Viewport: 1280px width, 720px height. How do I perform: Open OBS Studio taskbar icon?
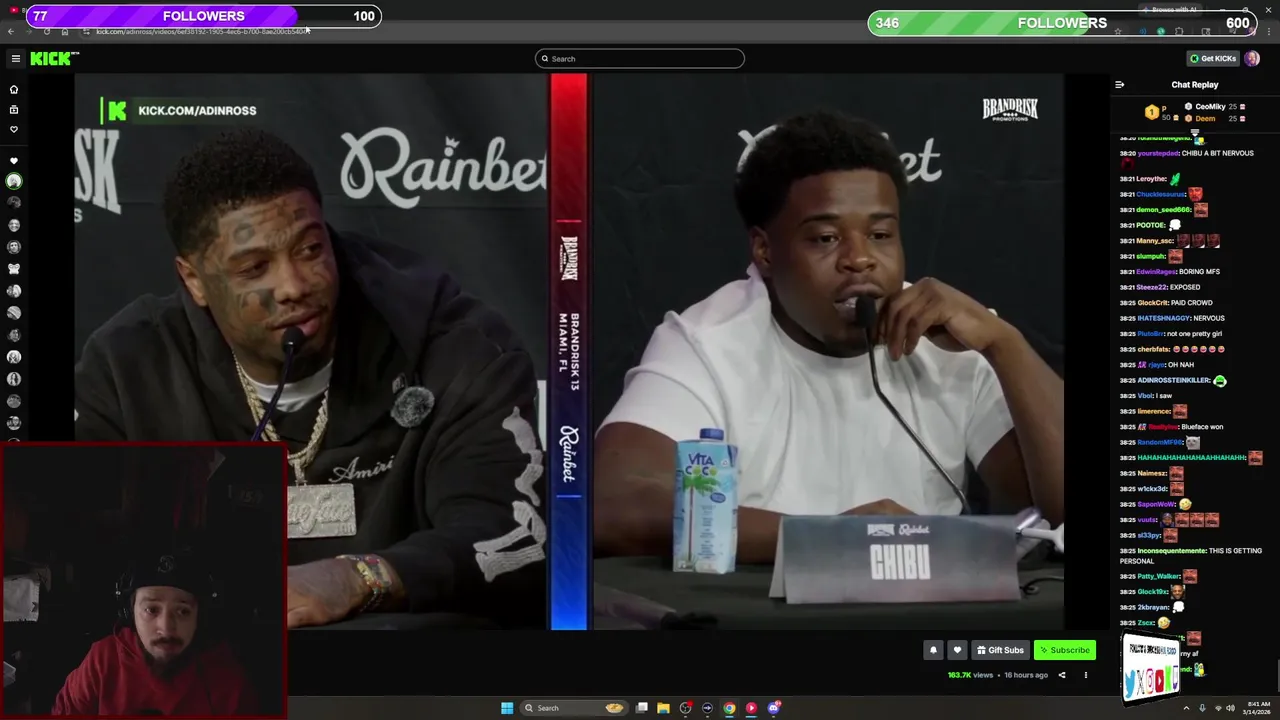pos(685,708)
